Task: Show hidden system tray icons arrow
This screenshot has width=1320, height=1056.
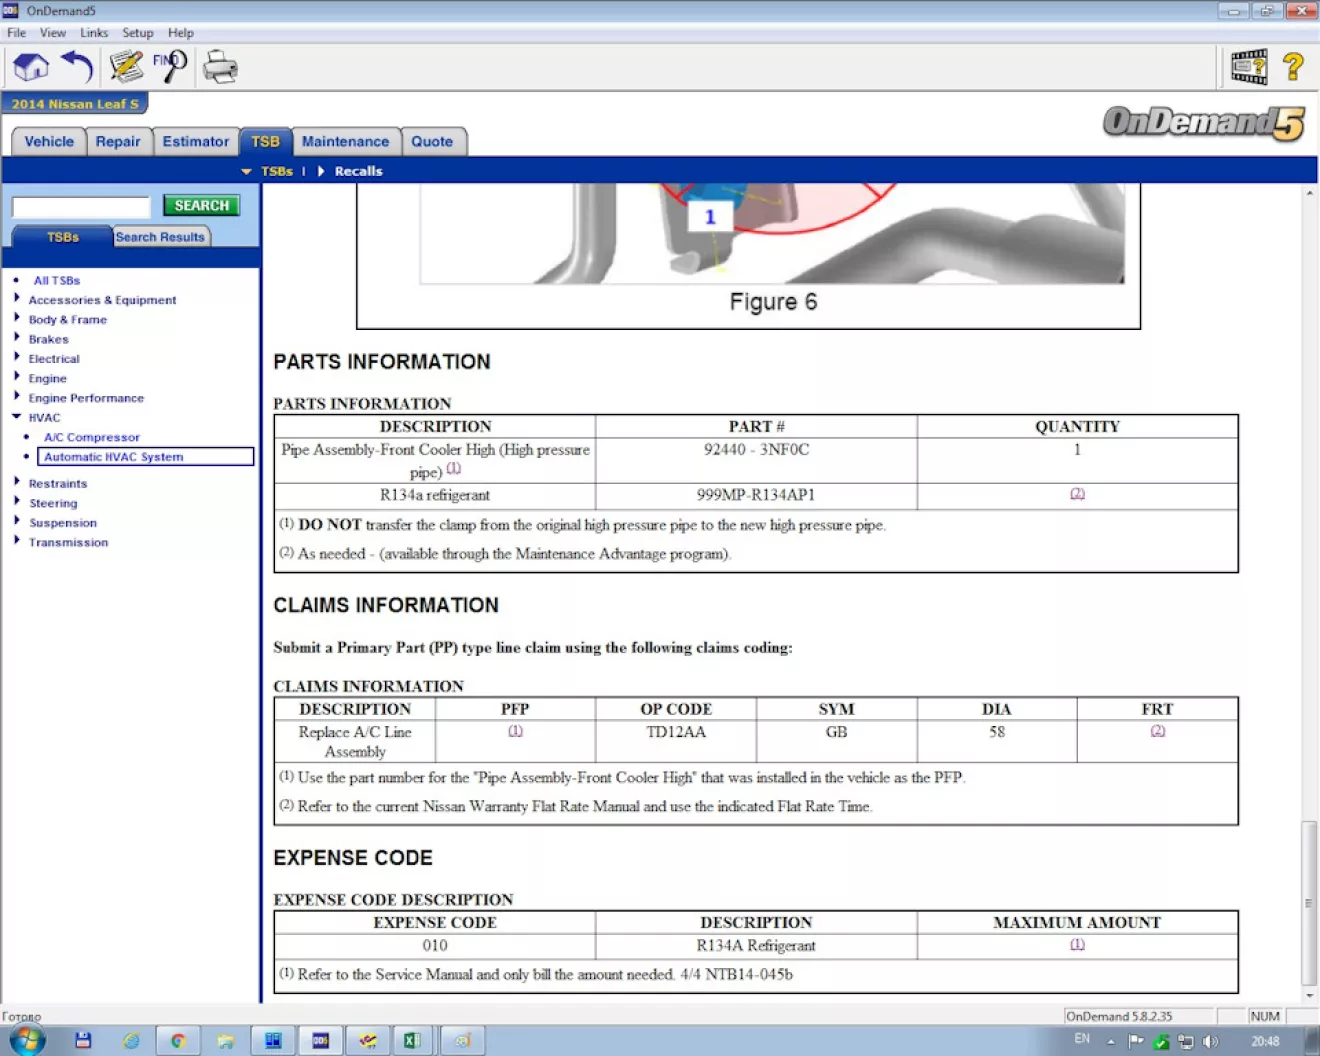Action: click(x=1110, y=1041)
